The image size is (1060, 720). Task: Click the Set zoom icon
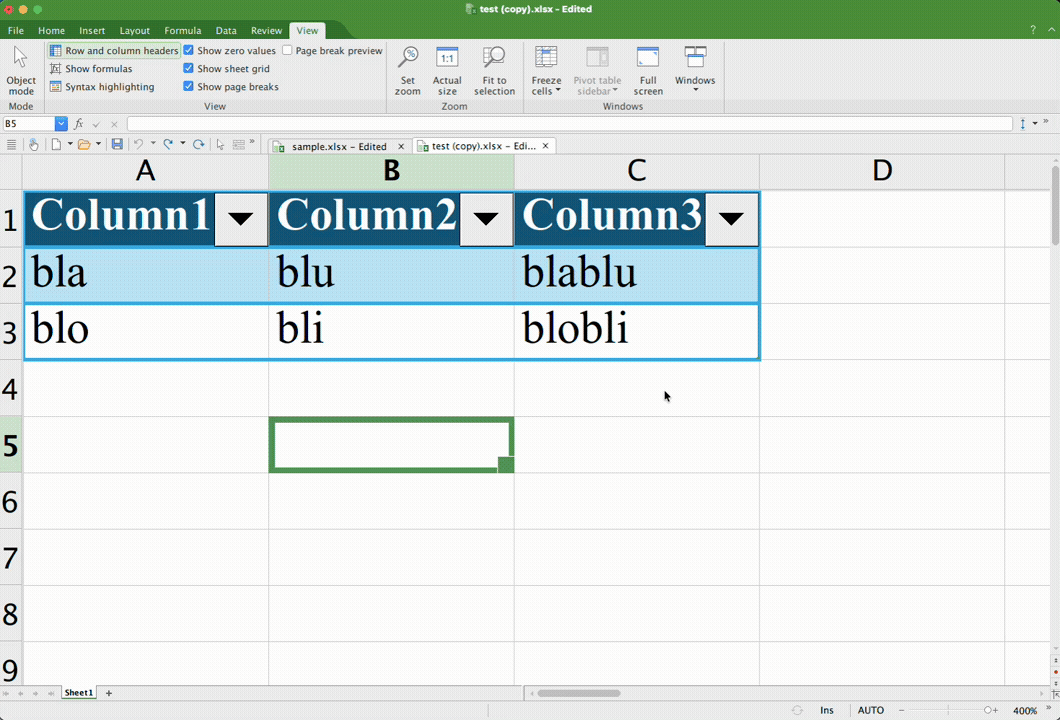click(x=408, y=70)
